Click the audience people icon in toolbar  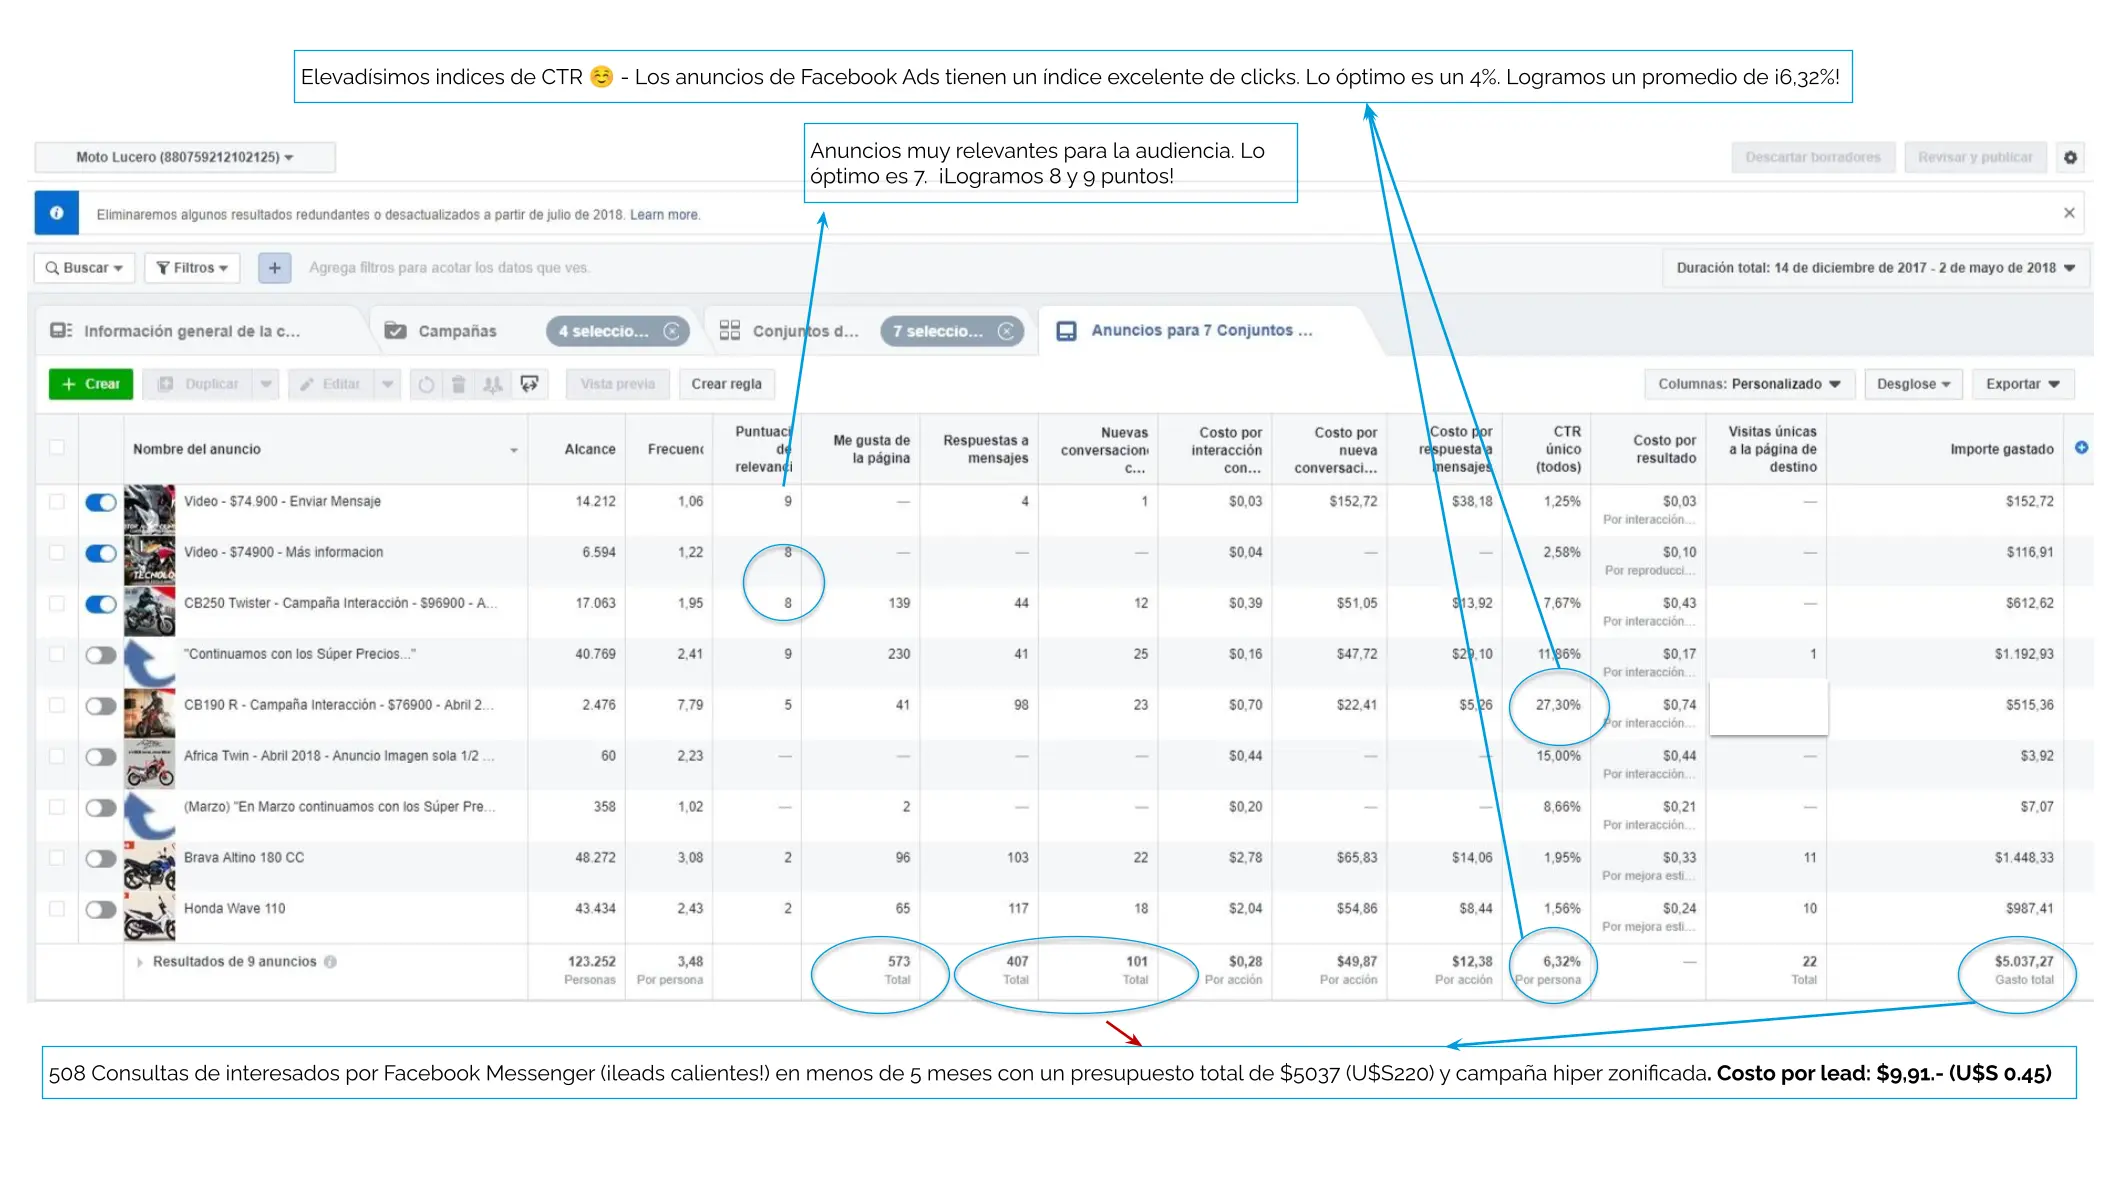[x=492, y=384]
